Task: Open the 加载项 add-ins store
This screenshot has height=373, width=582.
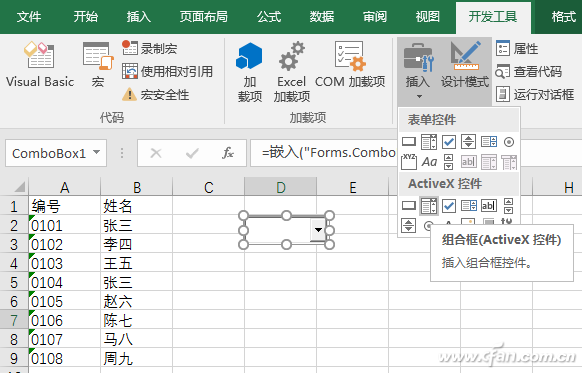Action: point(249,72)
